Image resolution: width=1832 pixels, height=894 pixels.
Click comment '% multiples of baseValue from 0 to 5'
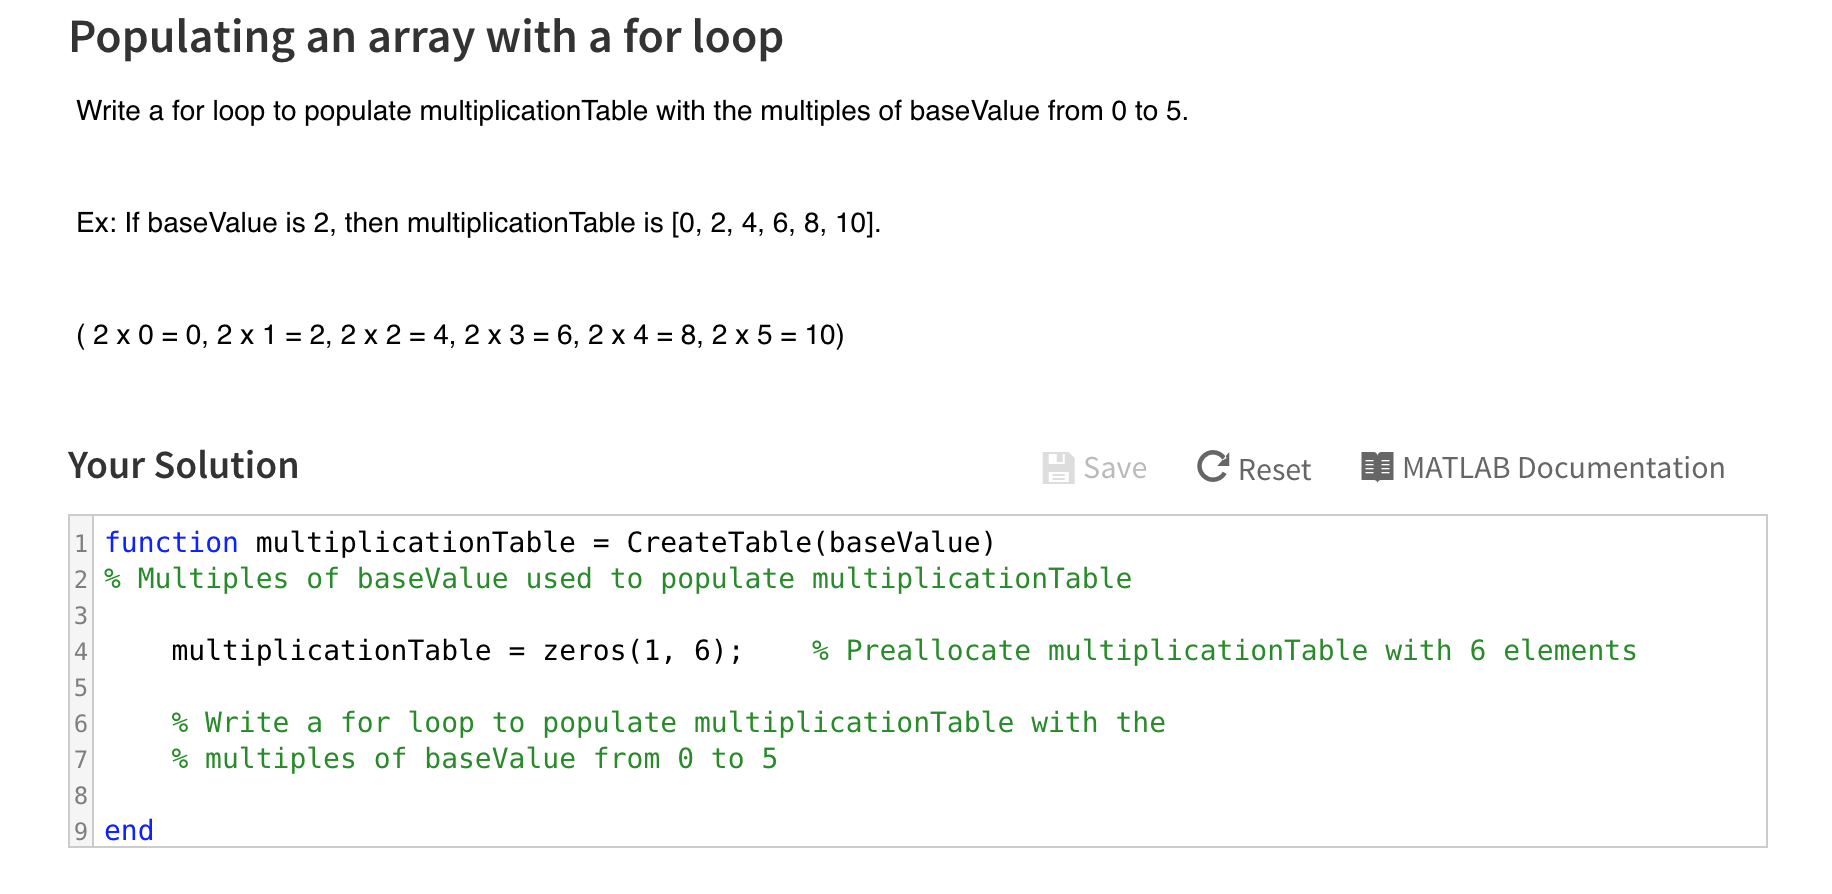point(475,759)
